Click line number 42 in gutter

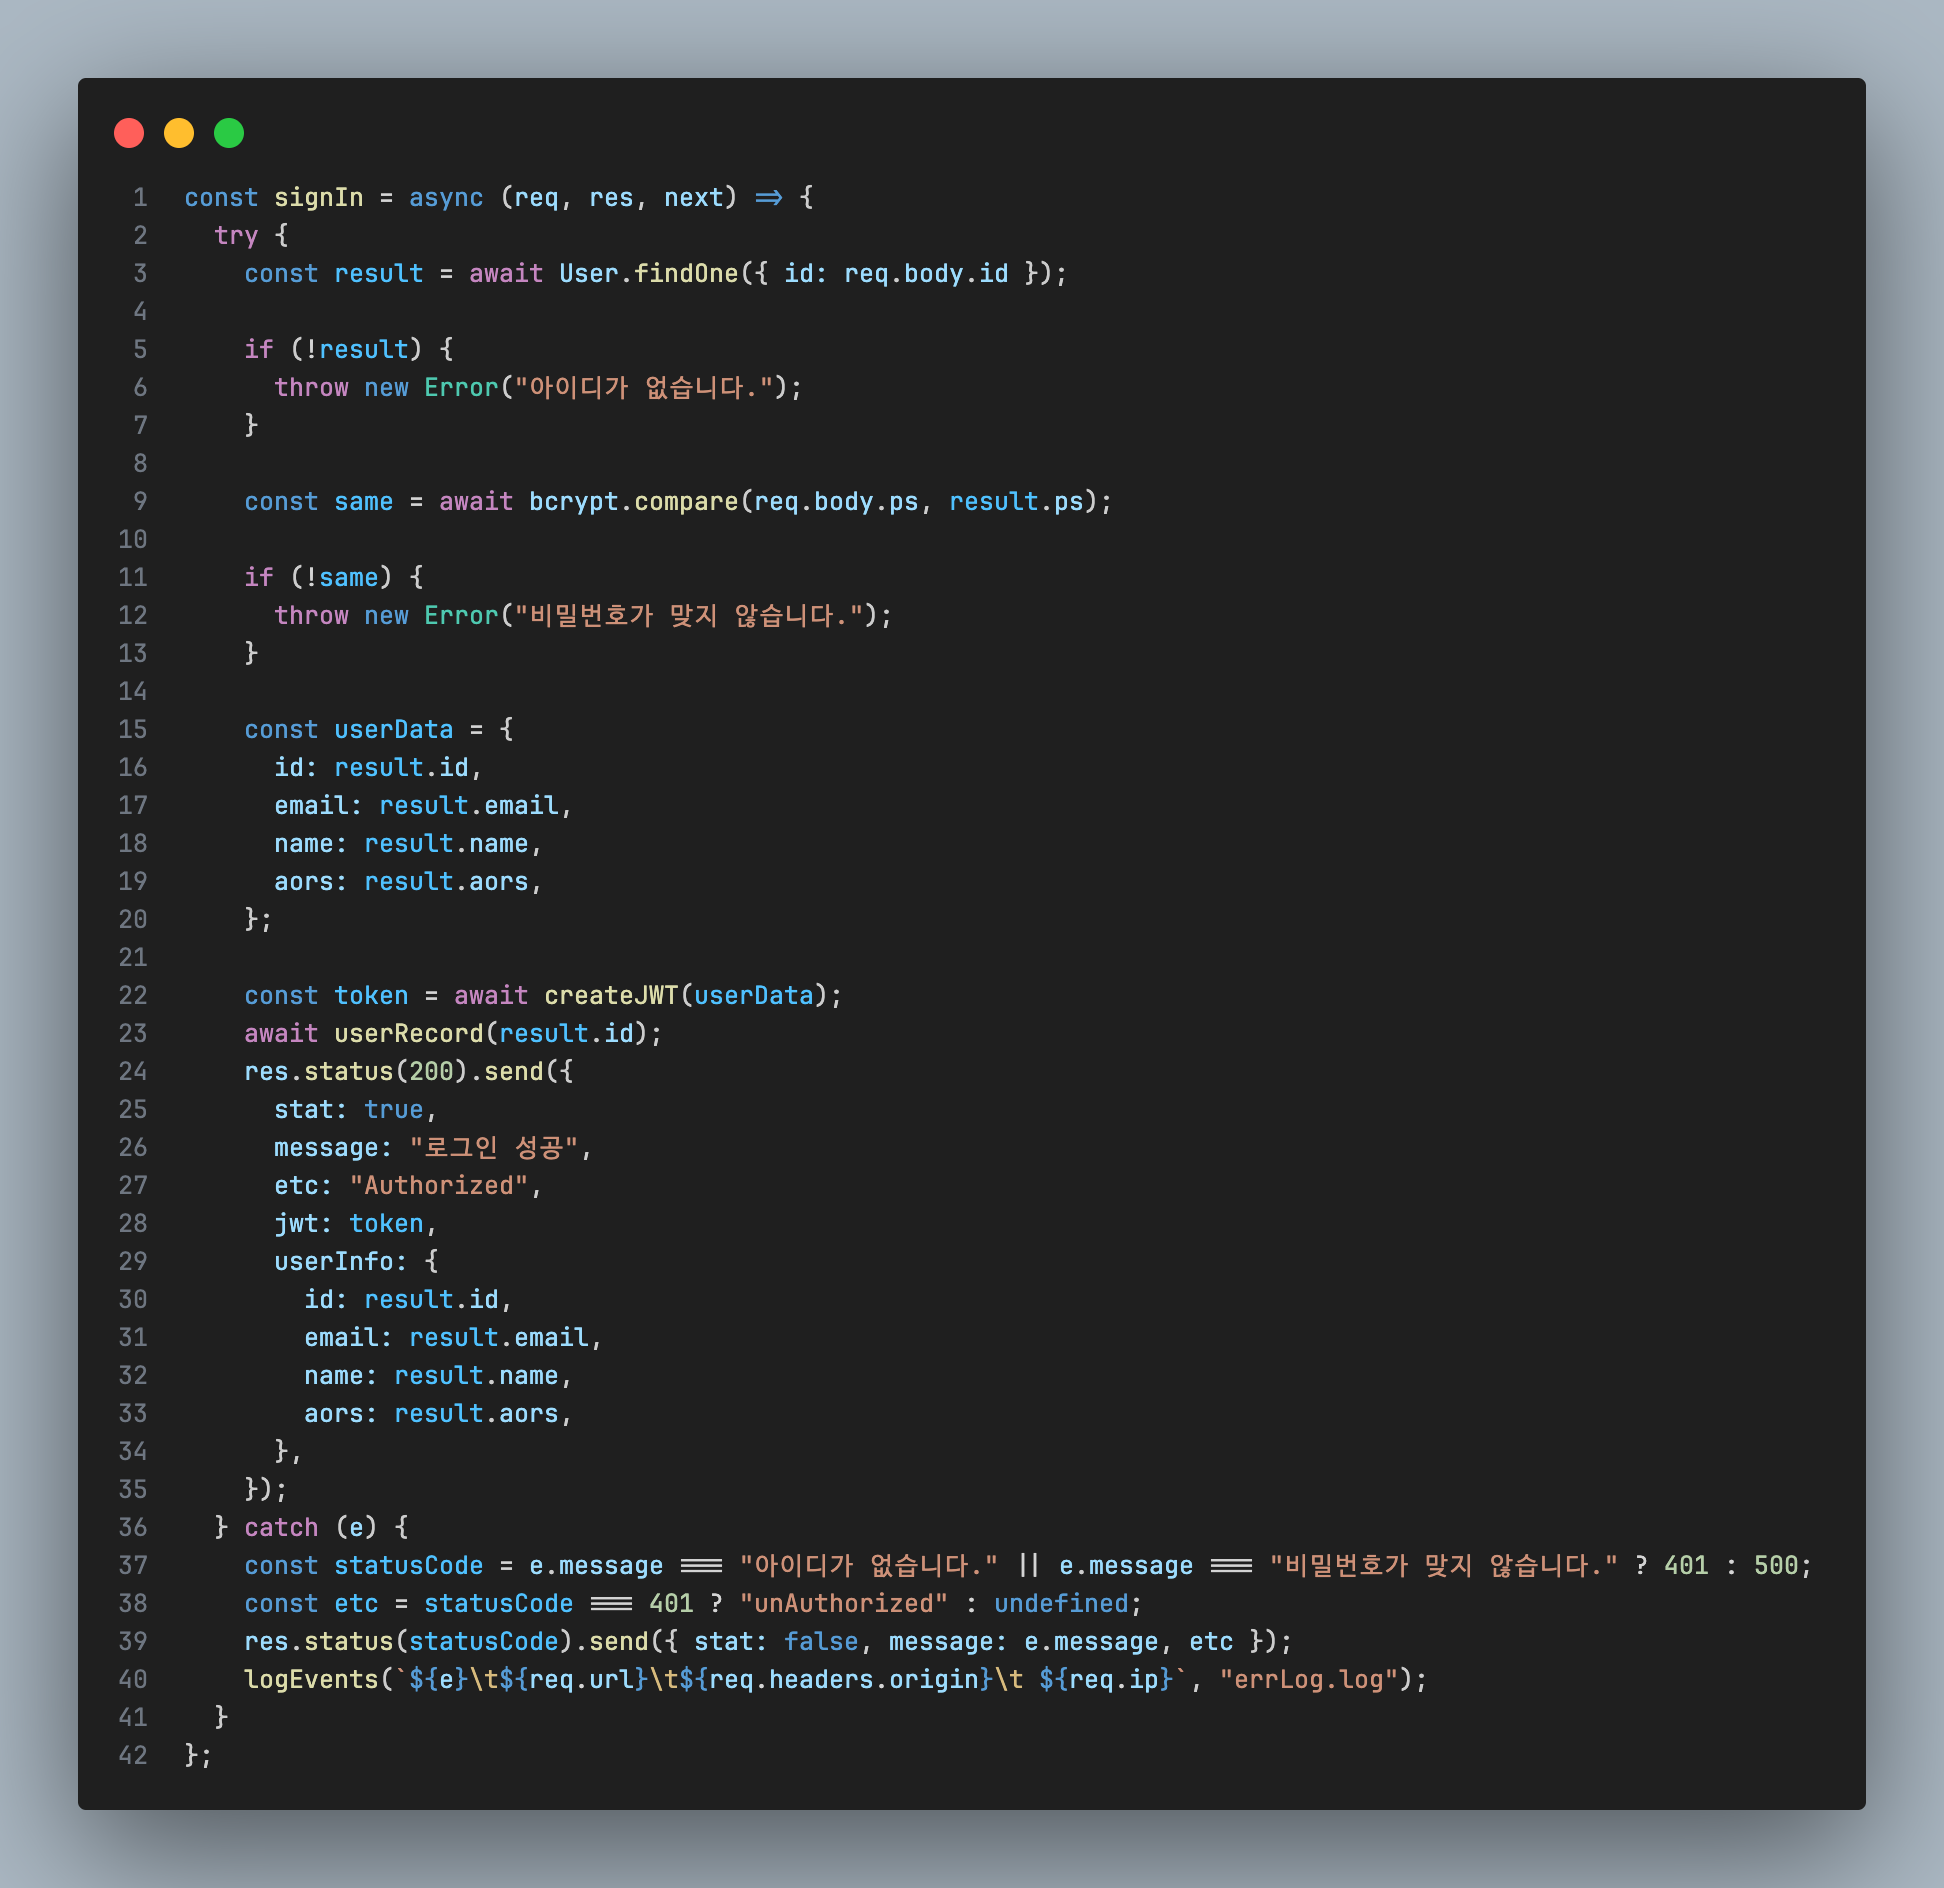133,1756
